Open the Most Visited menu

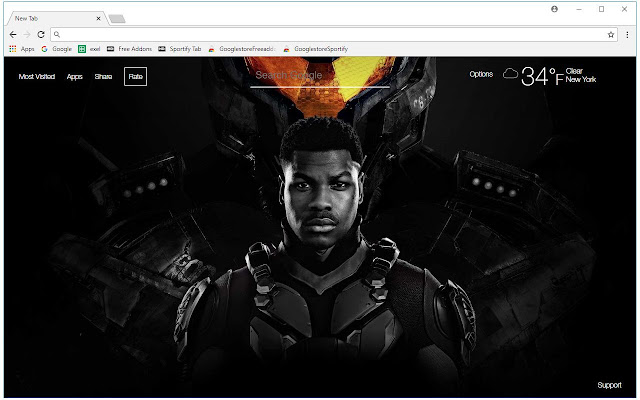[37, 77]
